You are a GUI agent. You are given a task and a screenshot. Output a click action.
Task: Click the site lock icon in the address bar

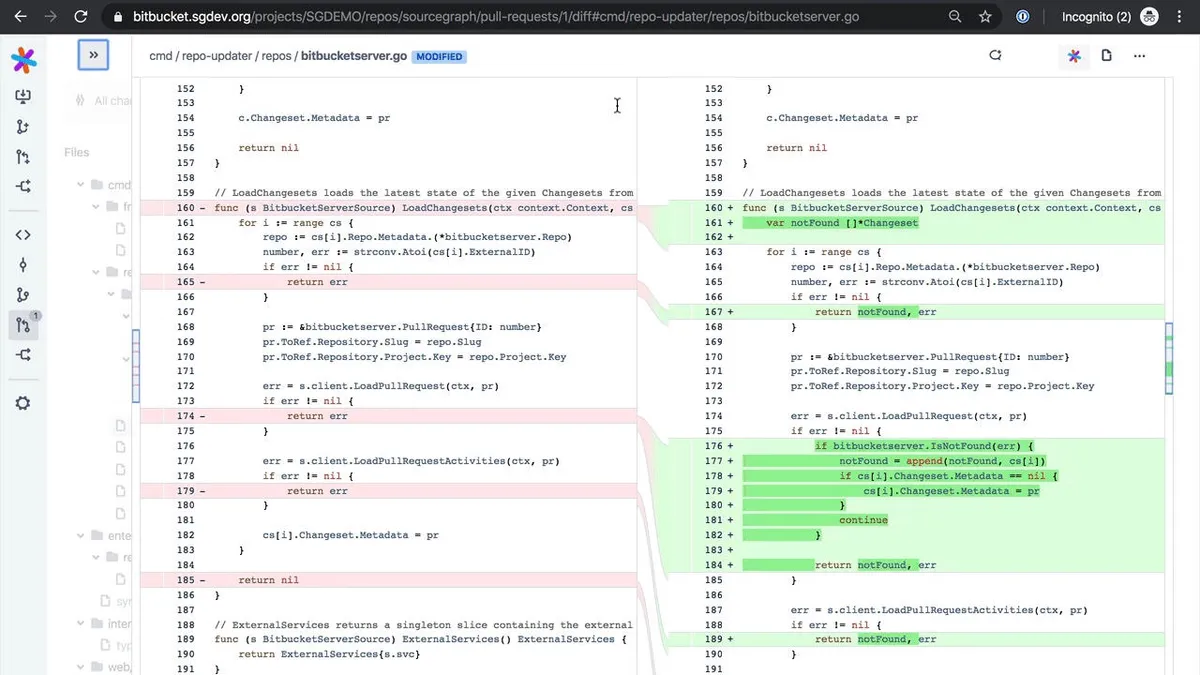click(x=118, y=17)
